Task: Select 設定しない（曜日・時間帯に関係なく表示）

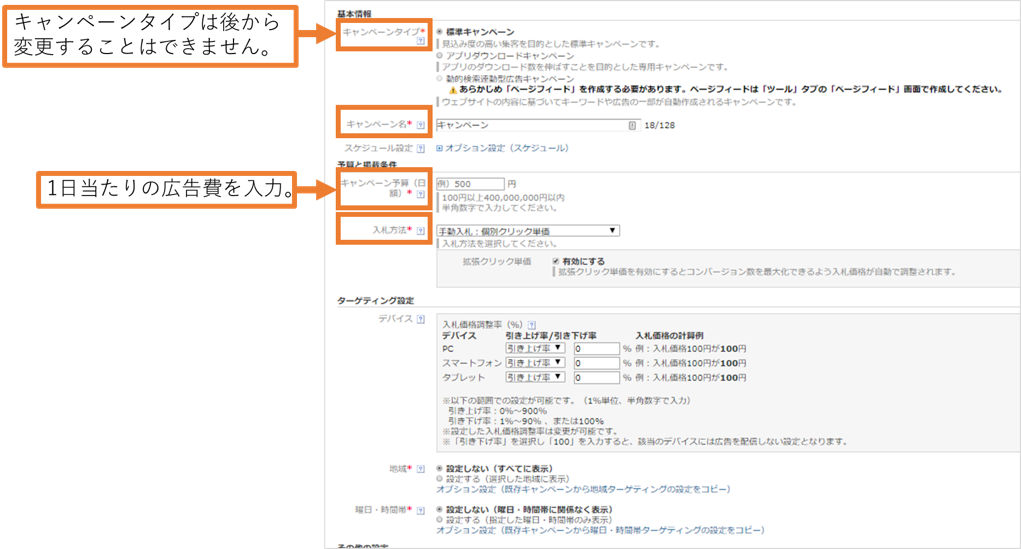Action: (440, 509)
